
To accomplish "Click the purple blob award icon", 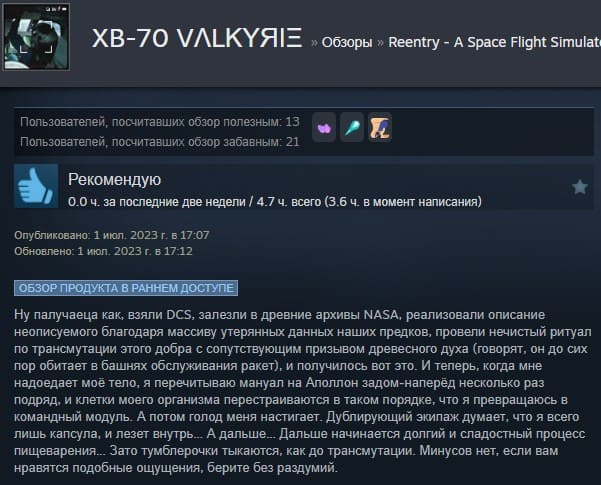I will (x=324, y=128).
